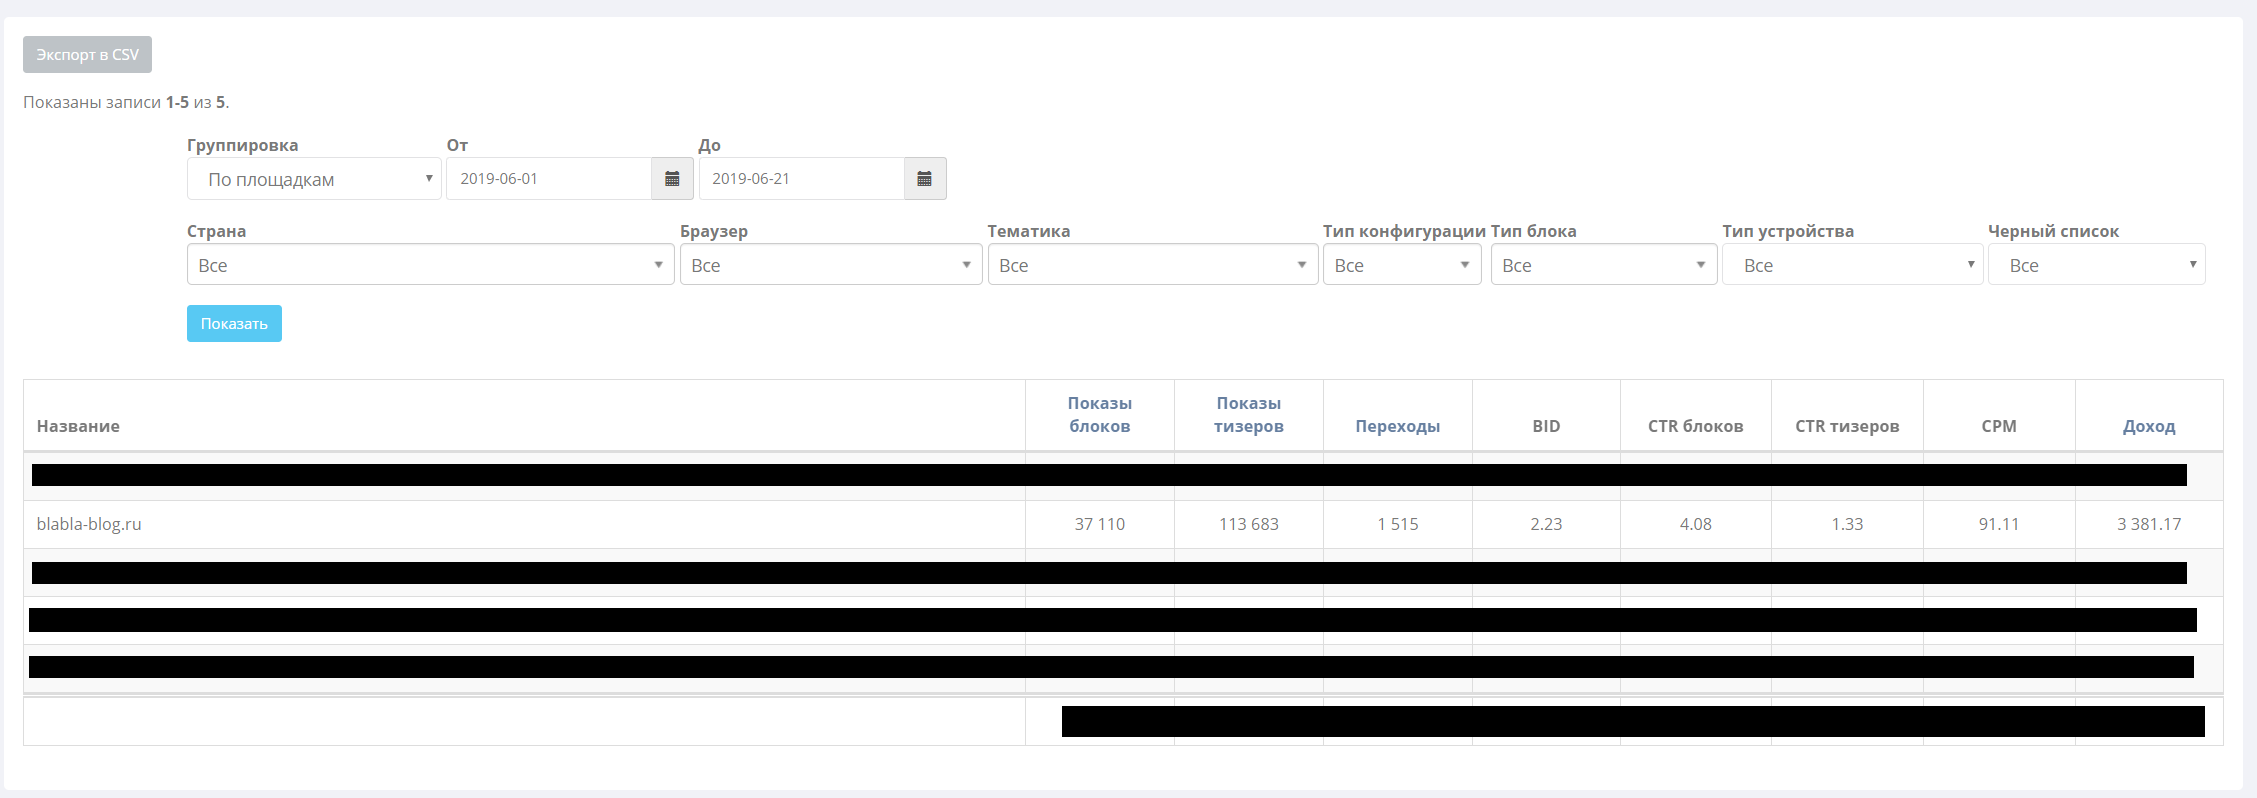
Task: Expand the Тип блока dropdown
Action: [1604, 265]
